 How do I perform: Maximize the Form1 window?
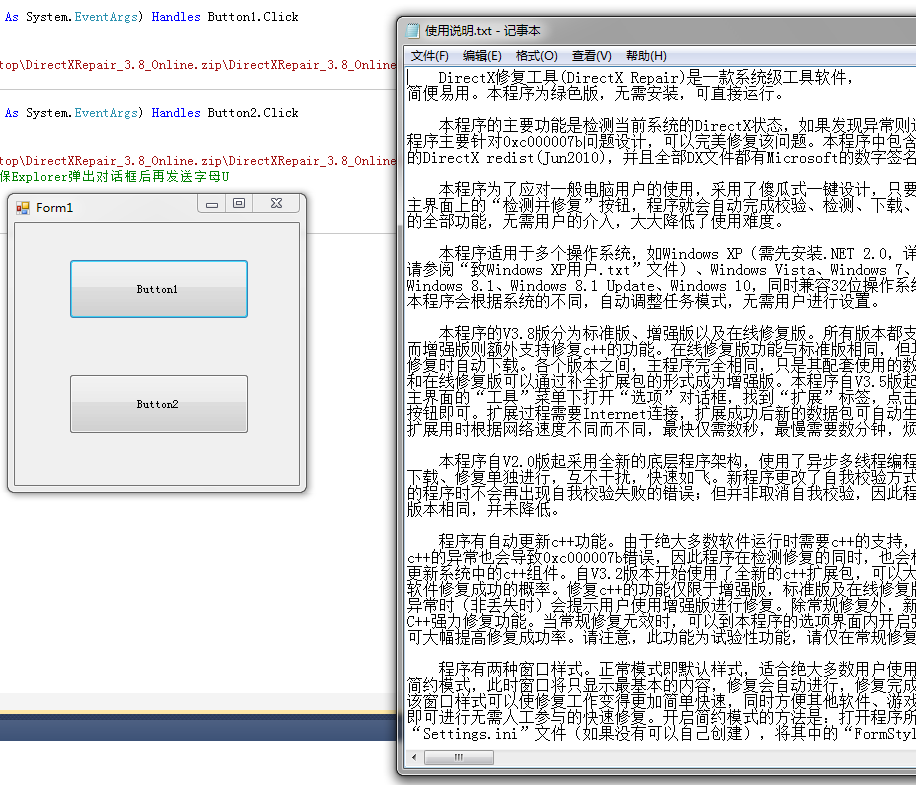[239, 203]
